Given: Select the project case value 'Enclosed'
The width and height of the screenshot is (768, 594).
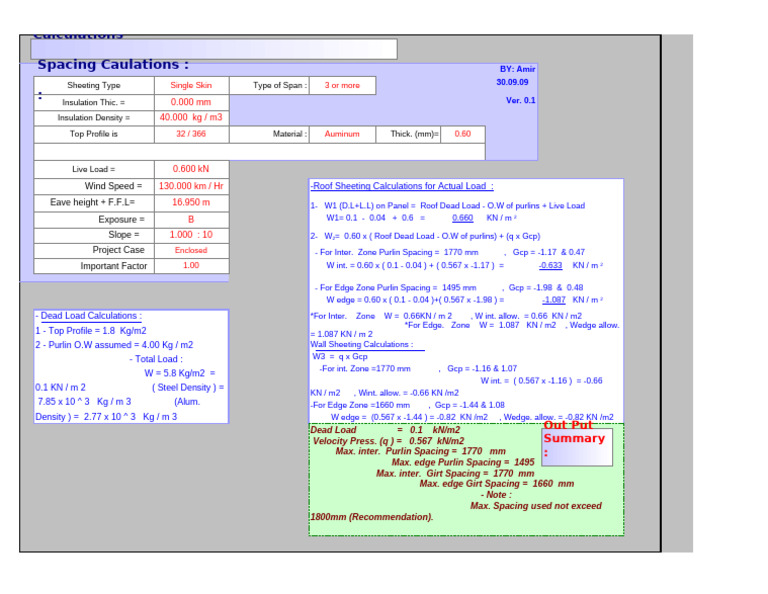Looking at the screenshot, I should (x=192, y=250).
